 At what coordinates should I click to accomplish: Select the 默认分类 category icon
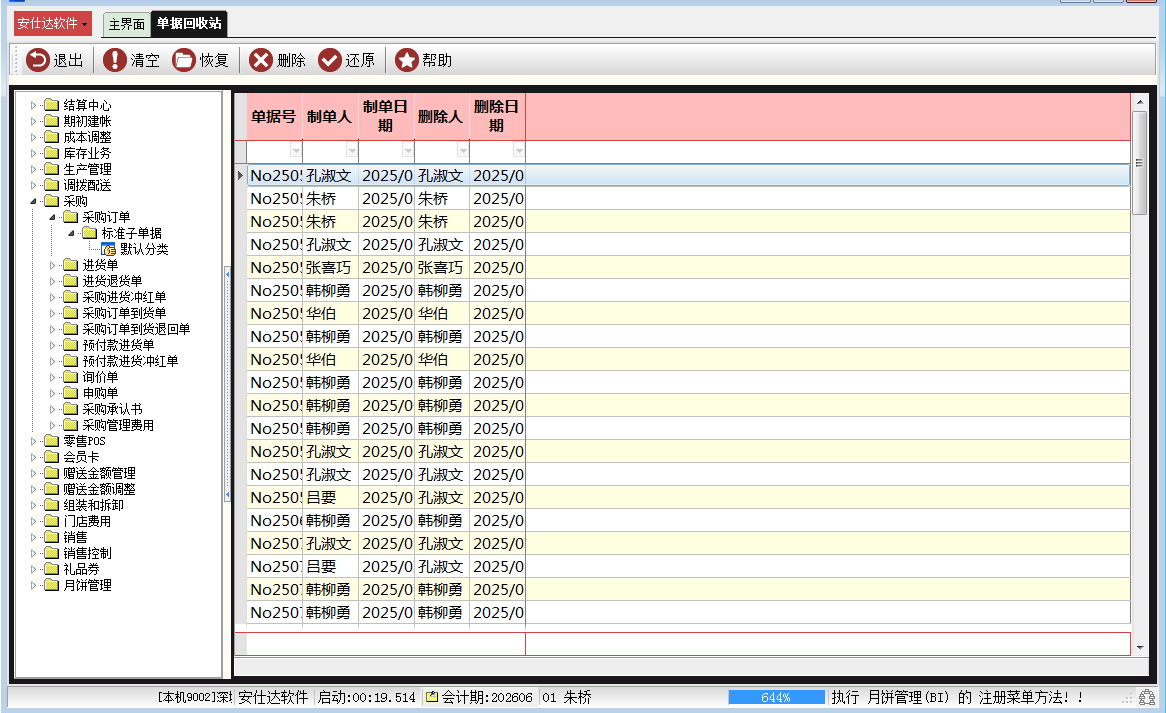(109, 249)
